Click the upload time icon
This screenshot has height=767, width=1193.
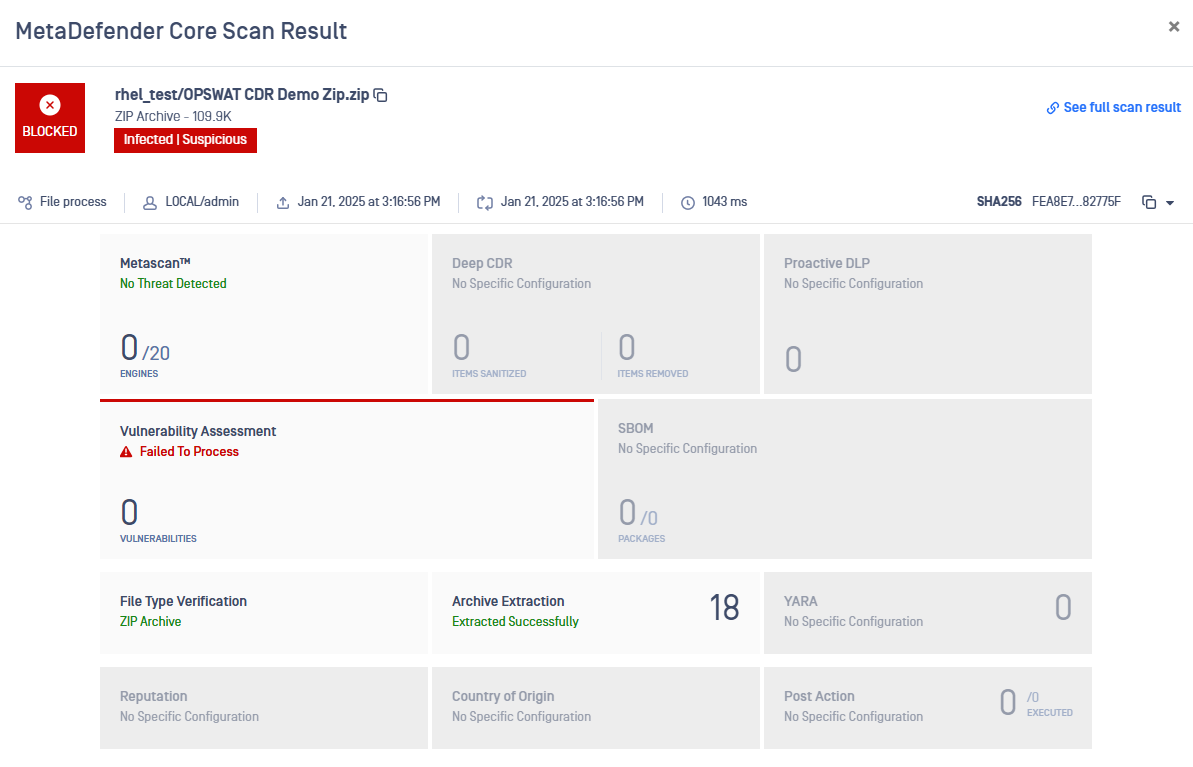pyautogui.click(x=283, y=202)
